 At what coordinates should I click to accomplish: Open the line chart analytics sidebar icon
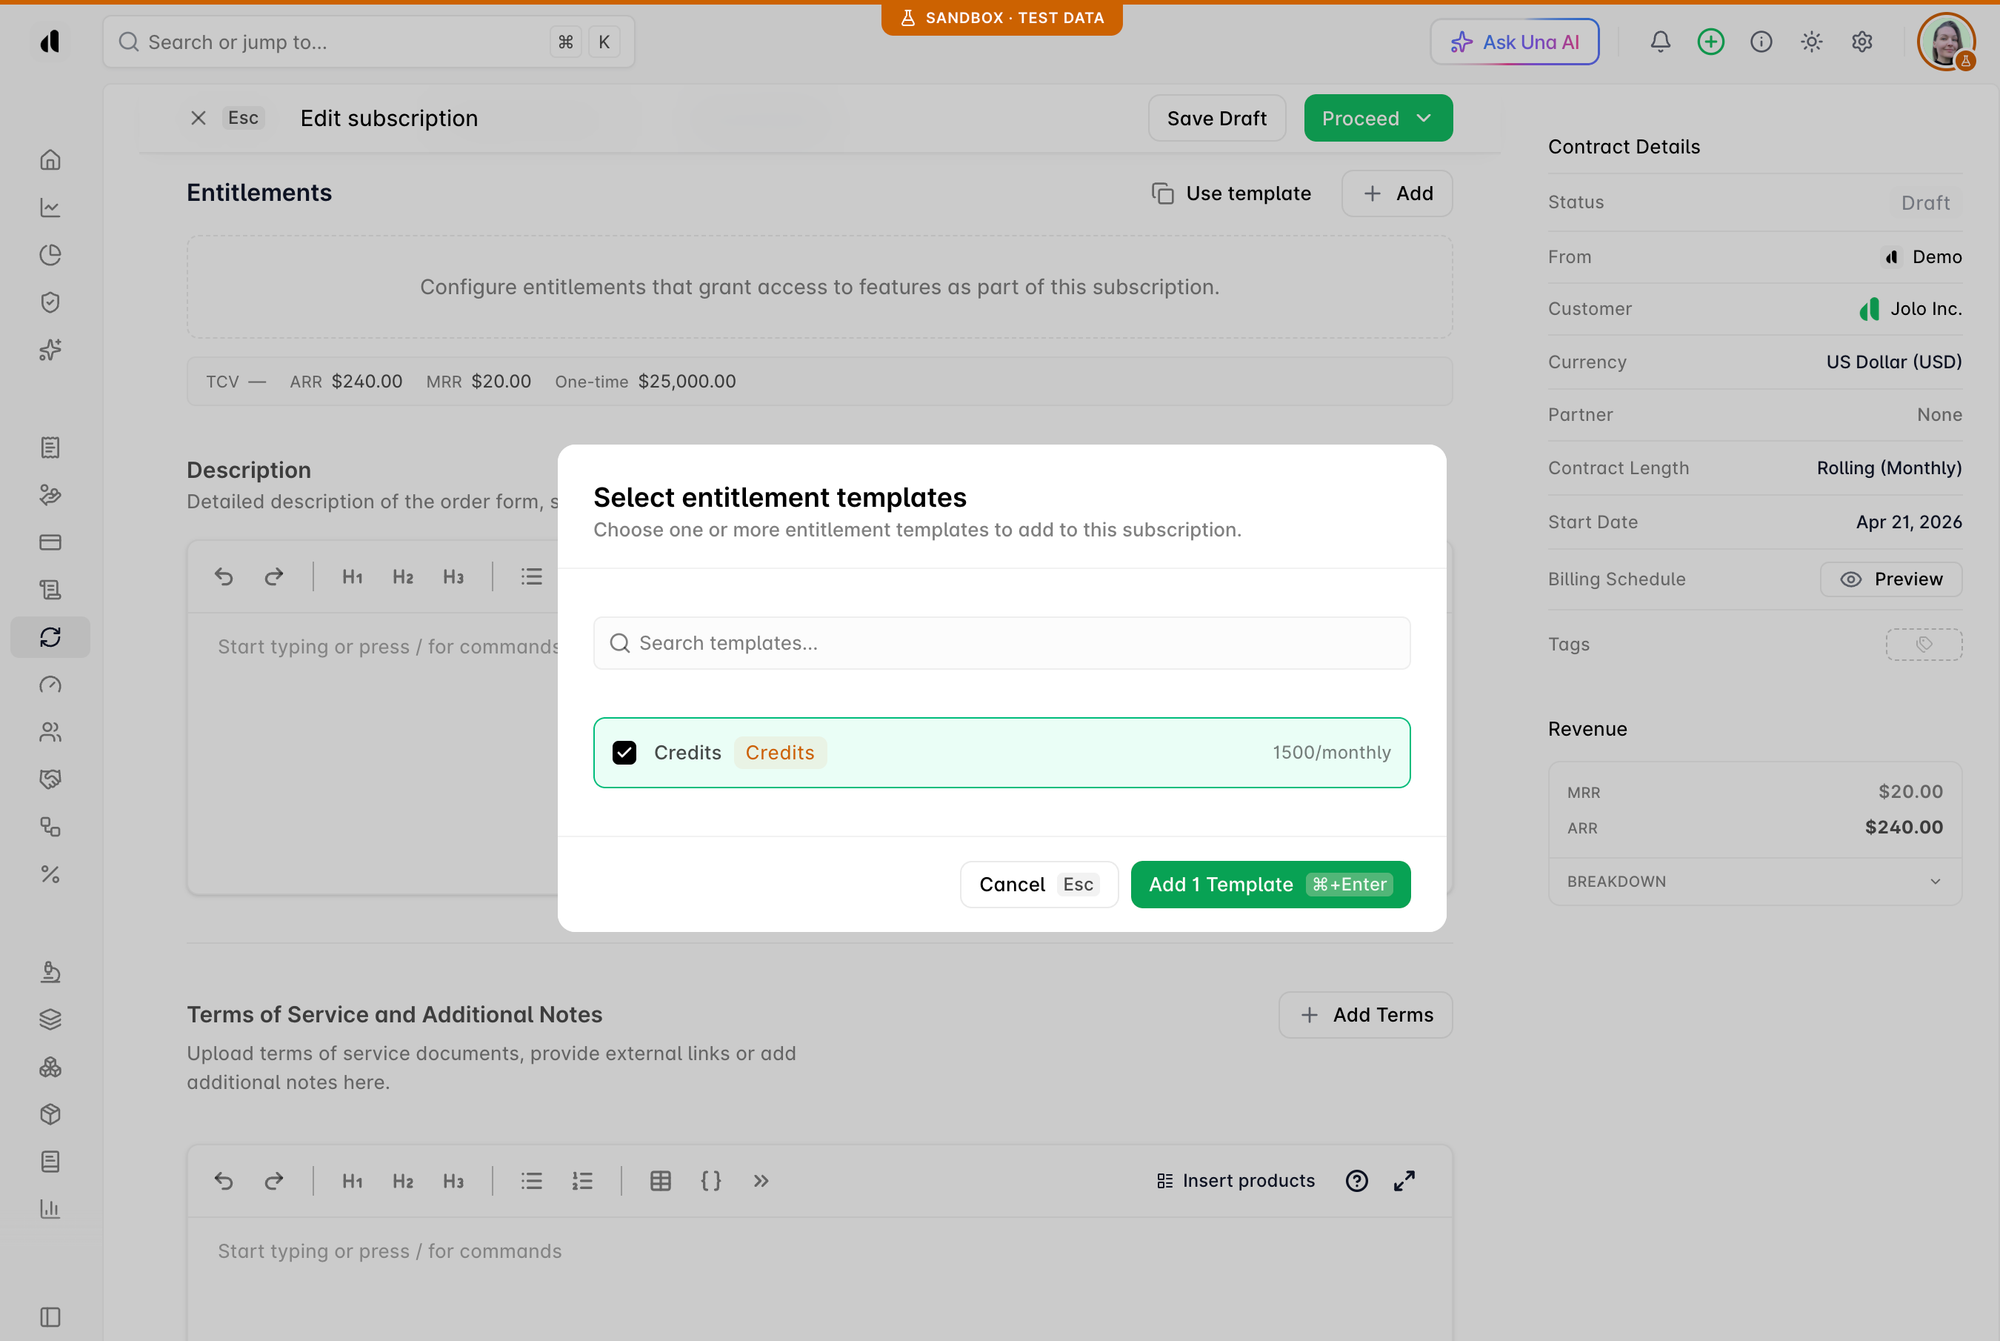point(50,207)
